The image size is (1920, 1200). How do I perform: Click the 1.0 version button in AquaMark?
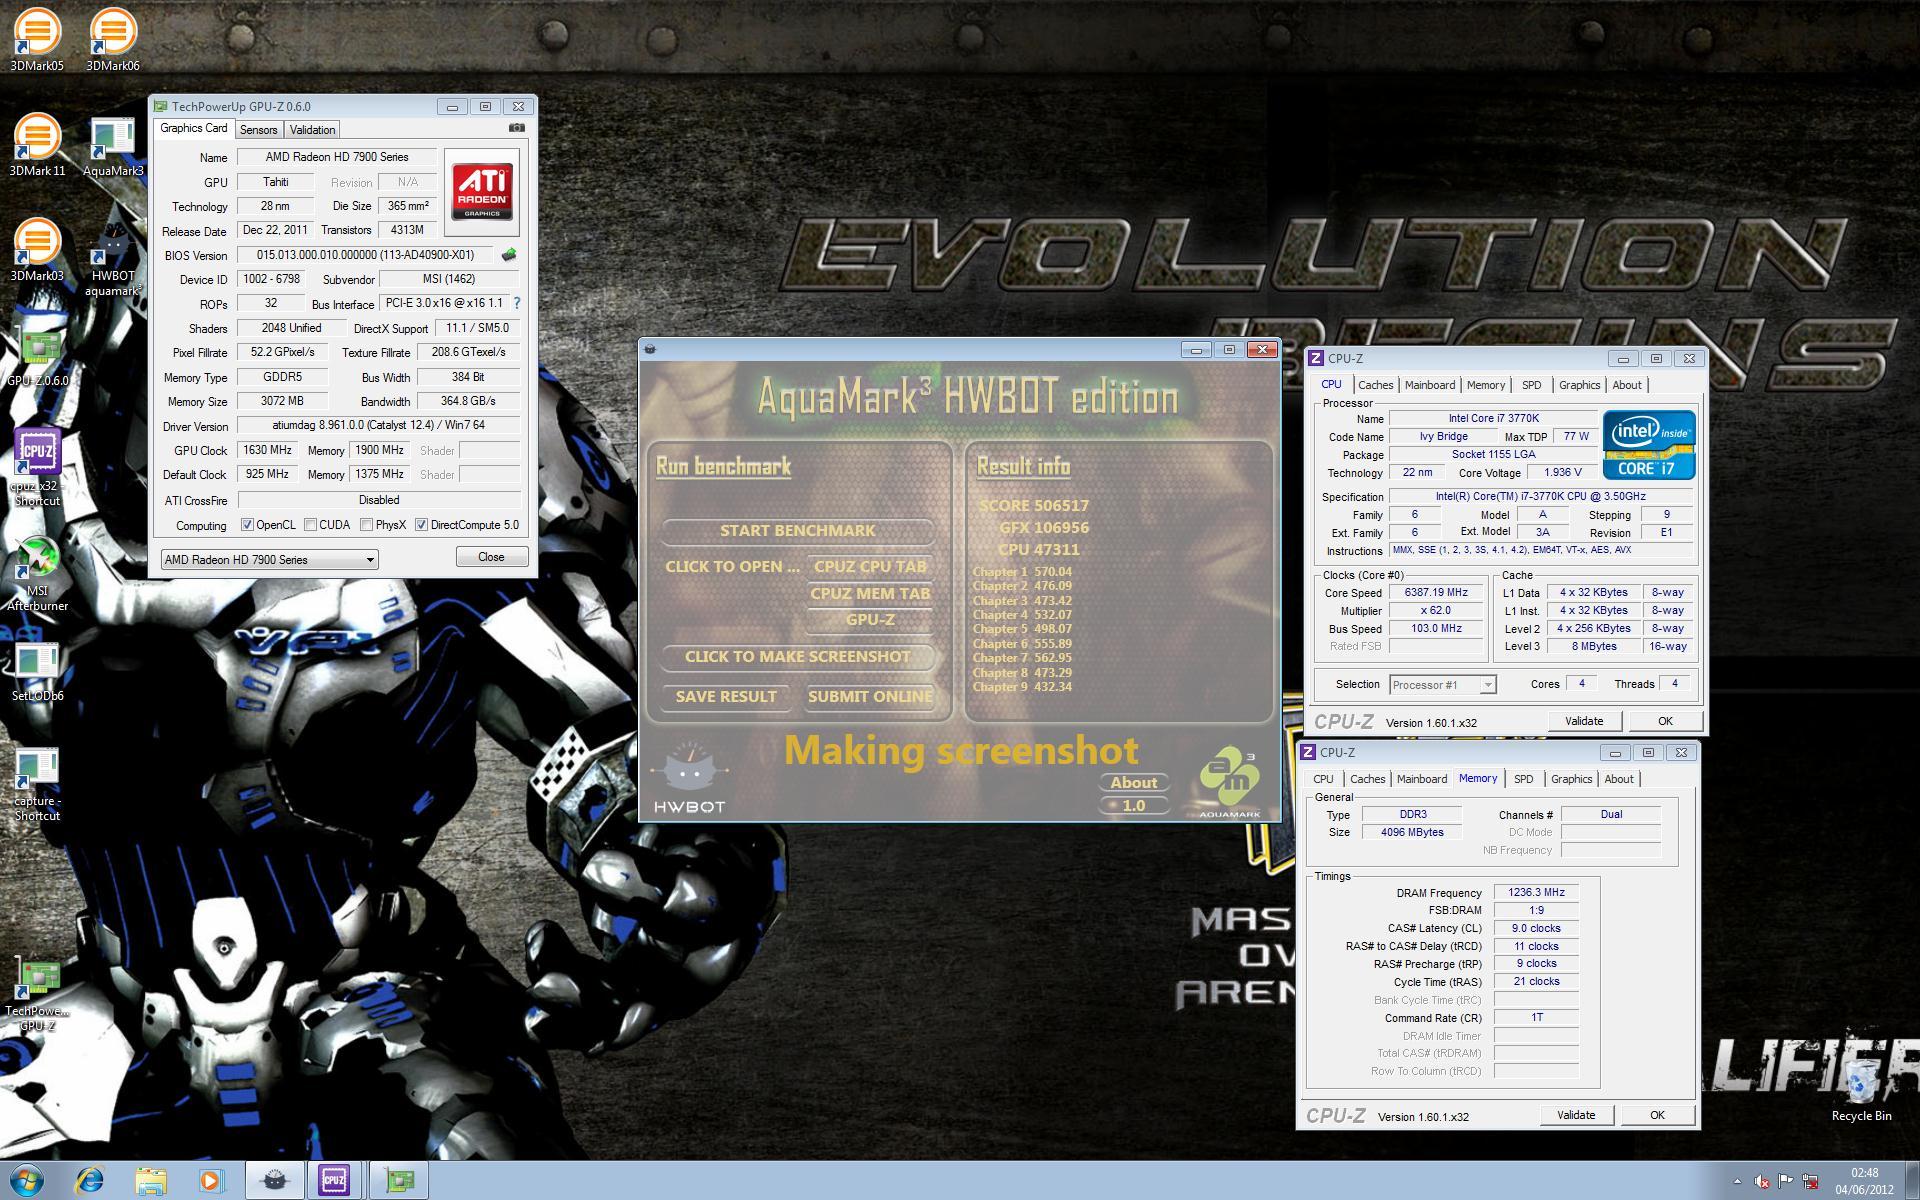point(1134,806)
